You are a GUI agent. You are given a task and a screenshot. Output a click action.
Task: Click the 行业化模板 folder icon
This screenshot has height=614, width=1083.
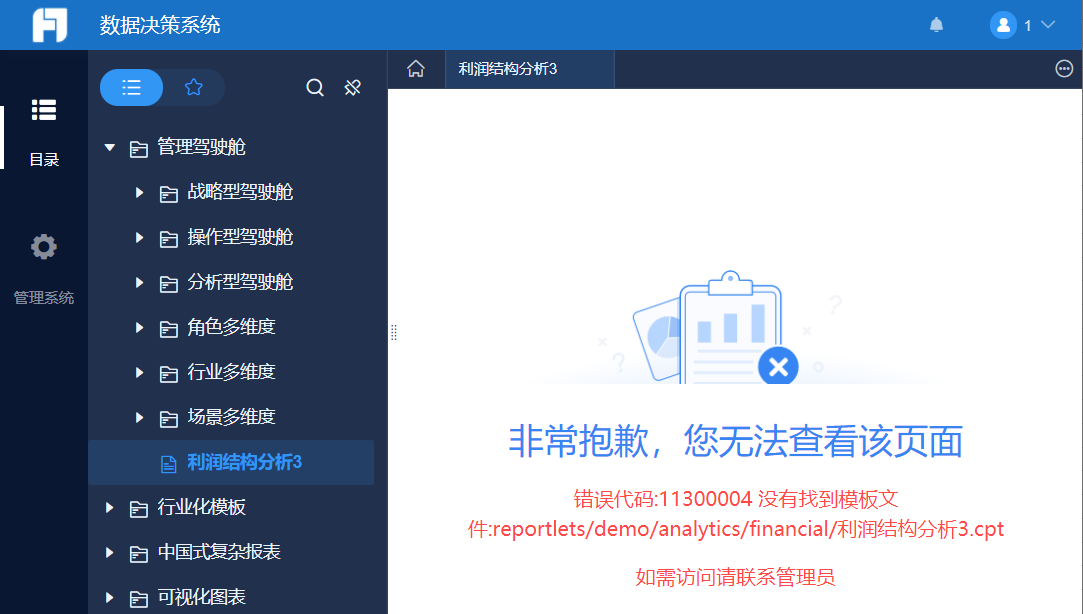pos(138,509)
